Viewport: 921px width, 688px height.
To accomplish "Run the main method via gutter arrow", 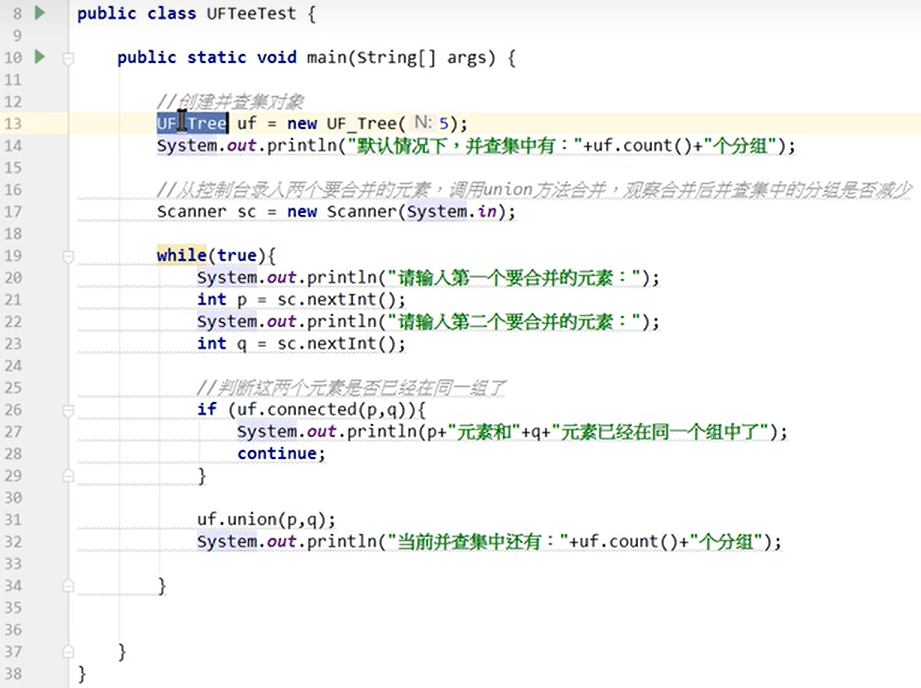I will click(39, 57).
